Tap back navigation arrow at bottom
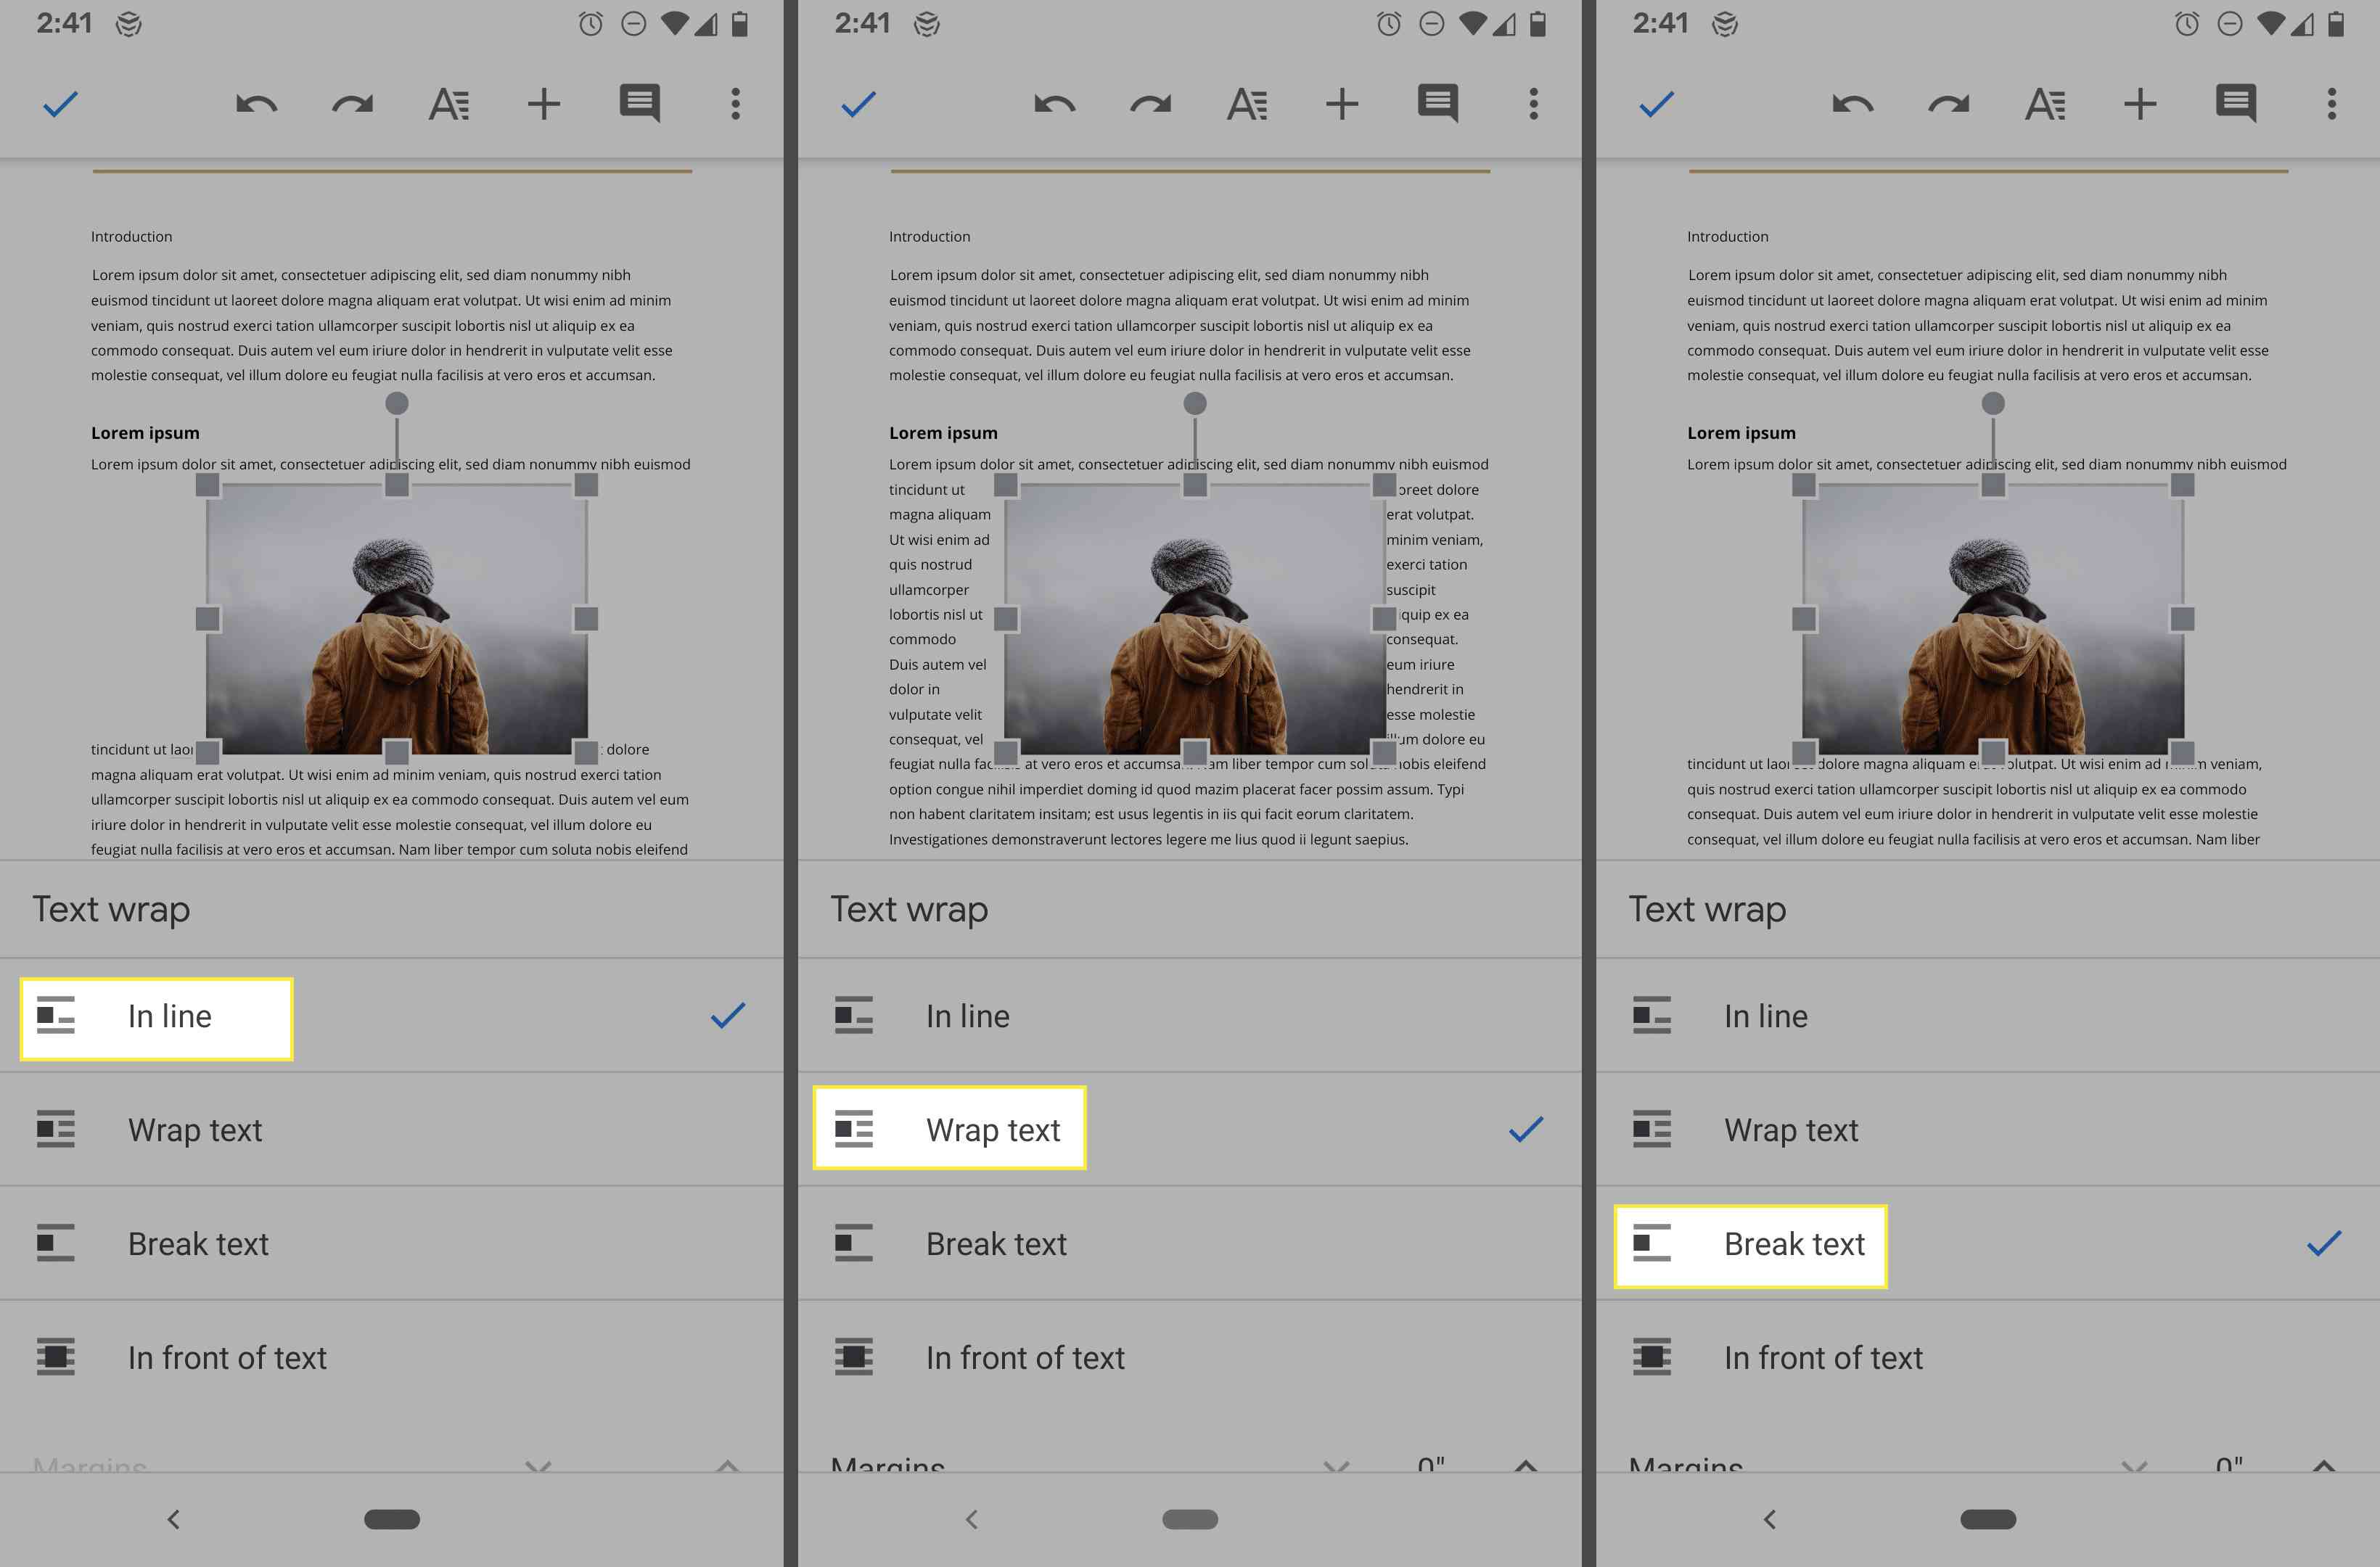2380x1567 pixels. tap(176, 1516)
